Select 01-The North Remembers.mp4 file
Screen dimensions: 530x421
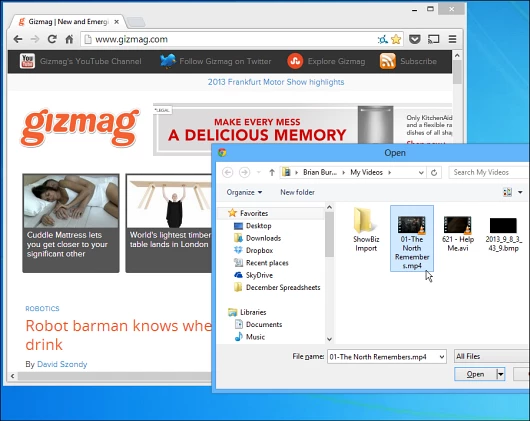click(x=412, y=238)
